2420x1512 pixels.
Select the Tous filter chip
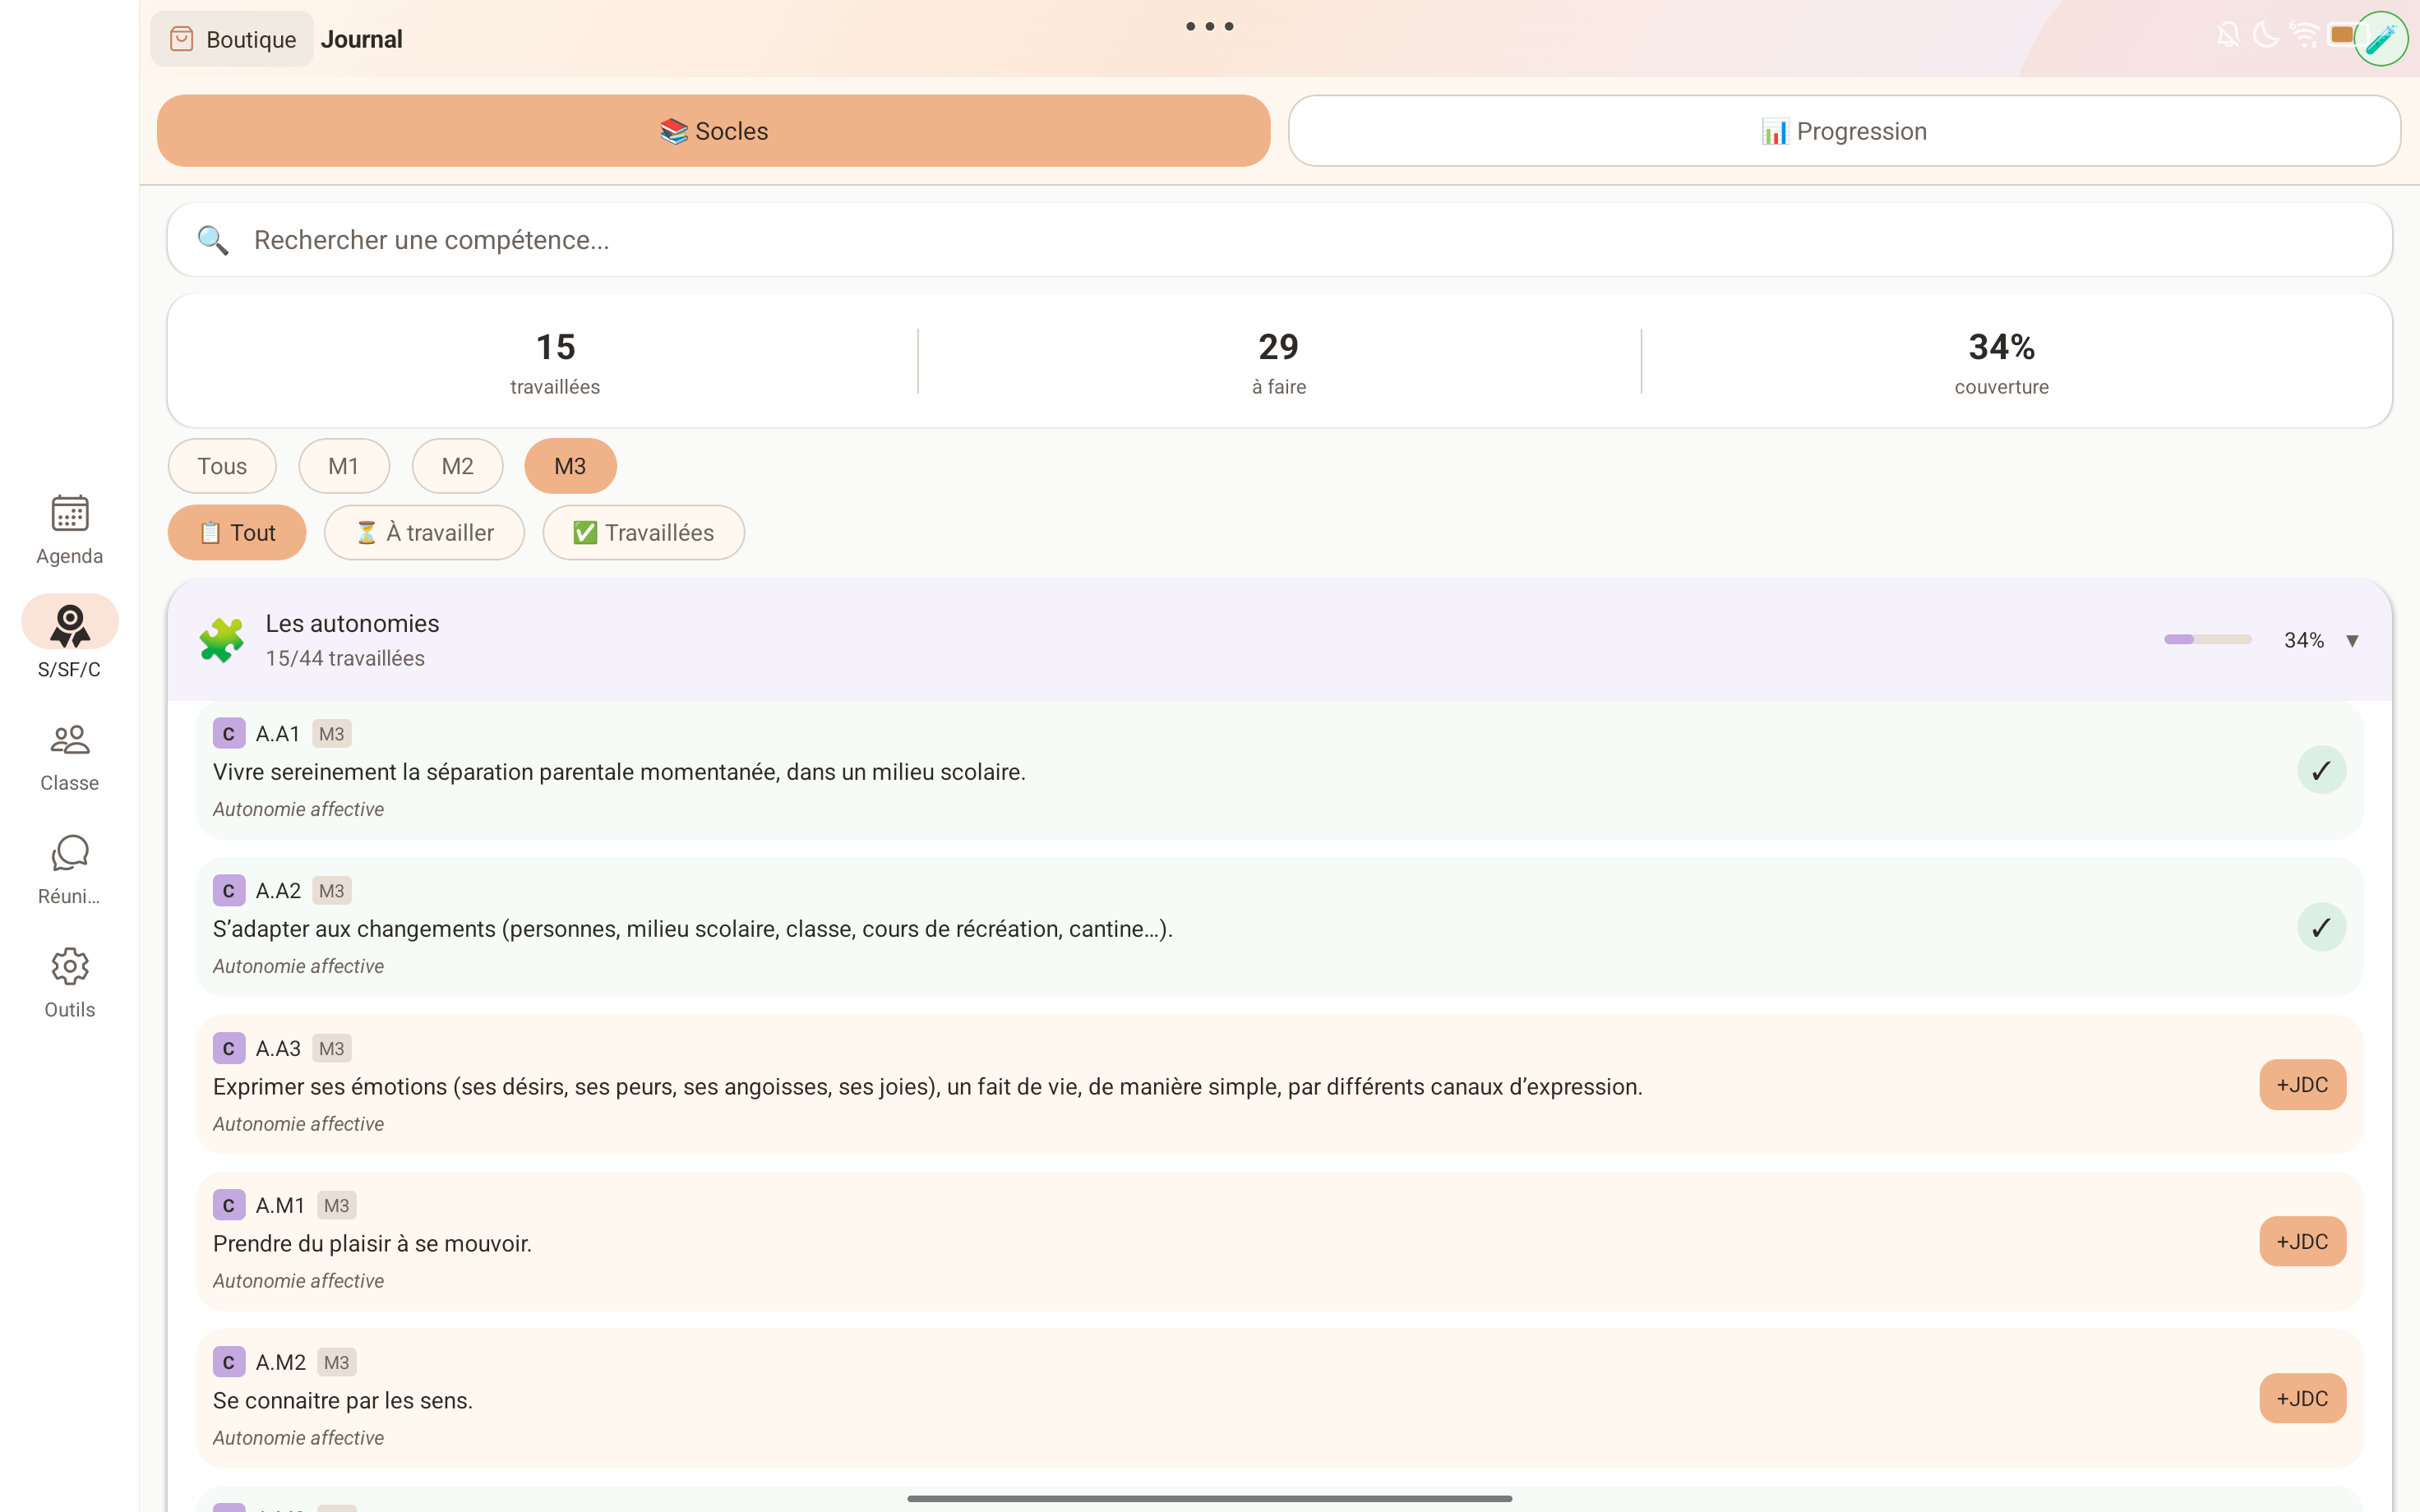pos(221,465)
